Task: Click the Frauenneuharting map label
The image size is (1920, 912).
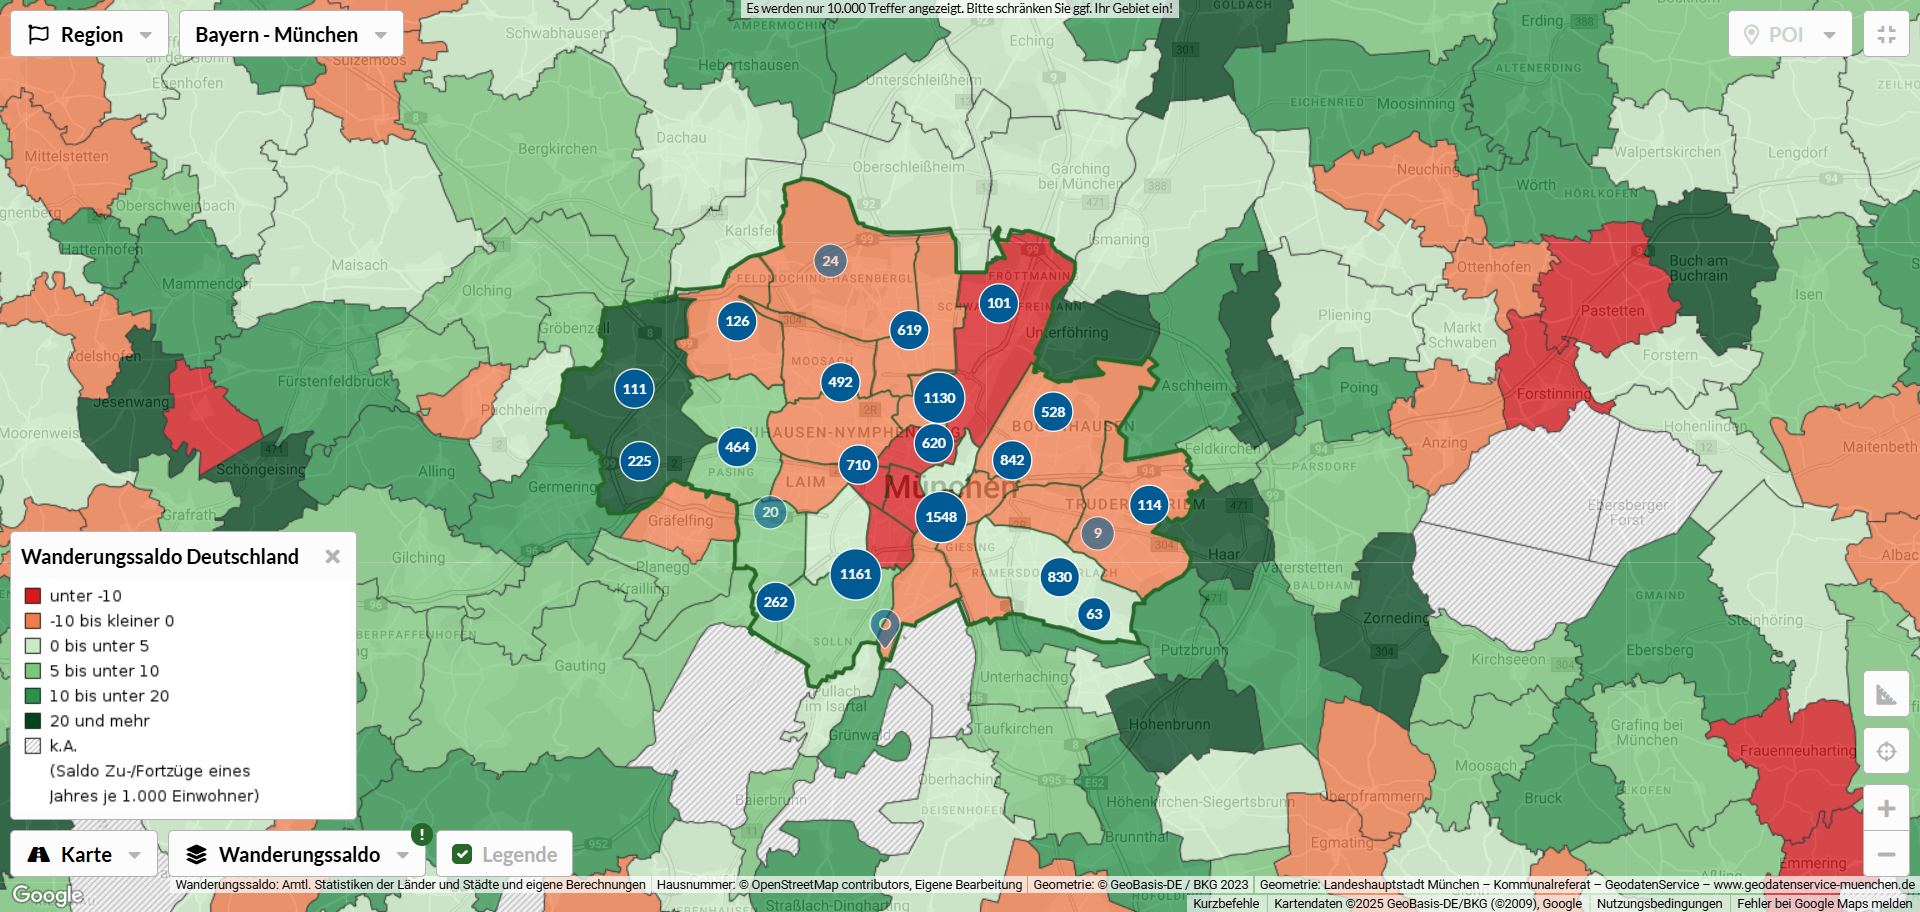Action: (1797, 751)
